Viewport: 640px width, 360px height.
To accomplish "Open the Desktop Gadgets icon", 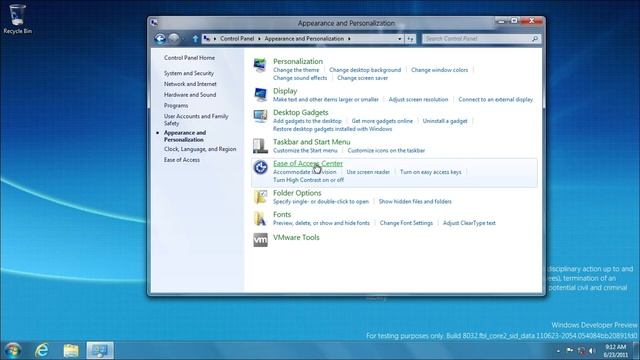I will 260,116.
